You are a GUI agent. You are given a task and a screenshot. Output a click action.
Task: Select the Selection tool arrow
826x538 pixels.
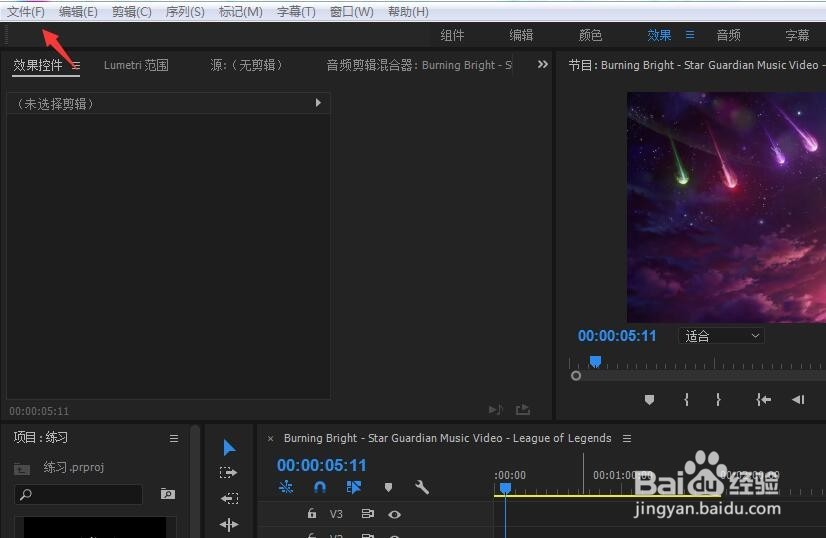229,447
